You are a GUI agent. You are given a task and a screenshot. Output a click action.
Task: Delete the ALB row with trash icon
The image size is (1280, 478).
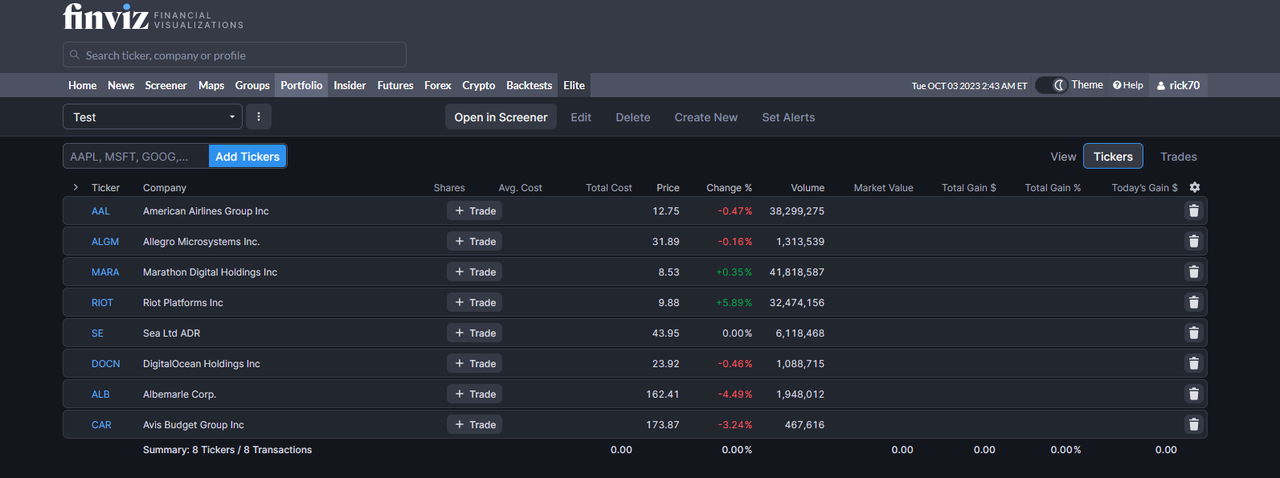point(1193,394)
